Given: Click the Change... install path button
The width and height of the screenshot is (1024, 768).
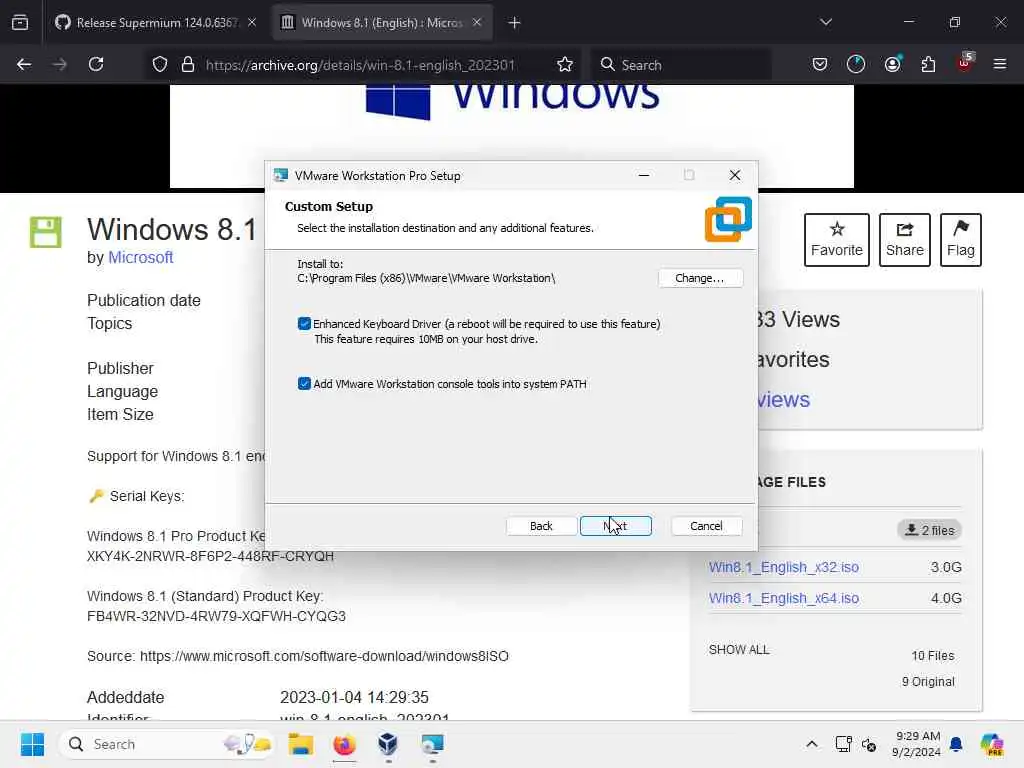Looking at the screenshot, I should click(700, 278).
